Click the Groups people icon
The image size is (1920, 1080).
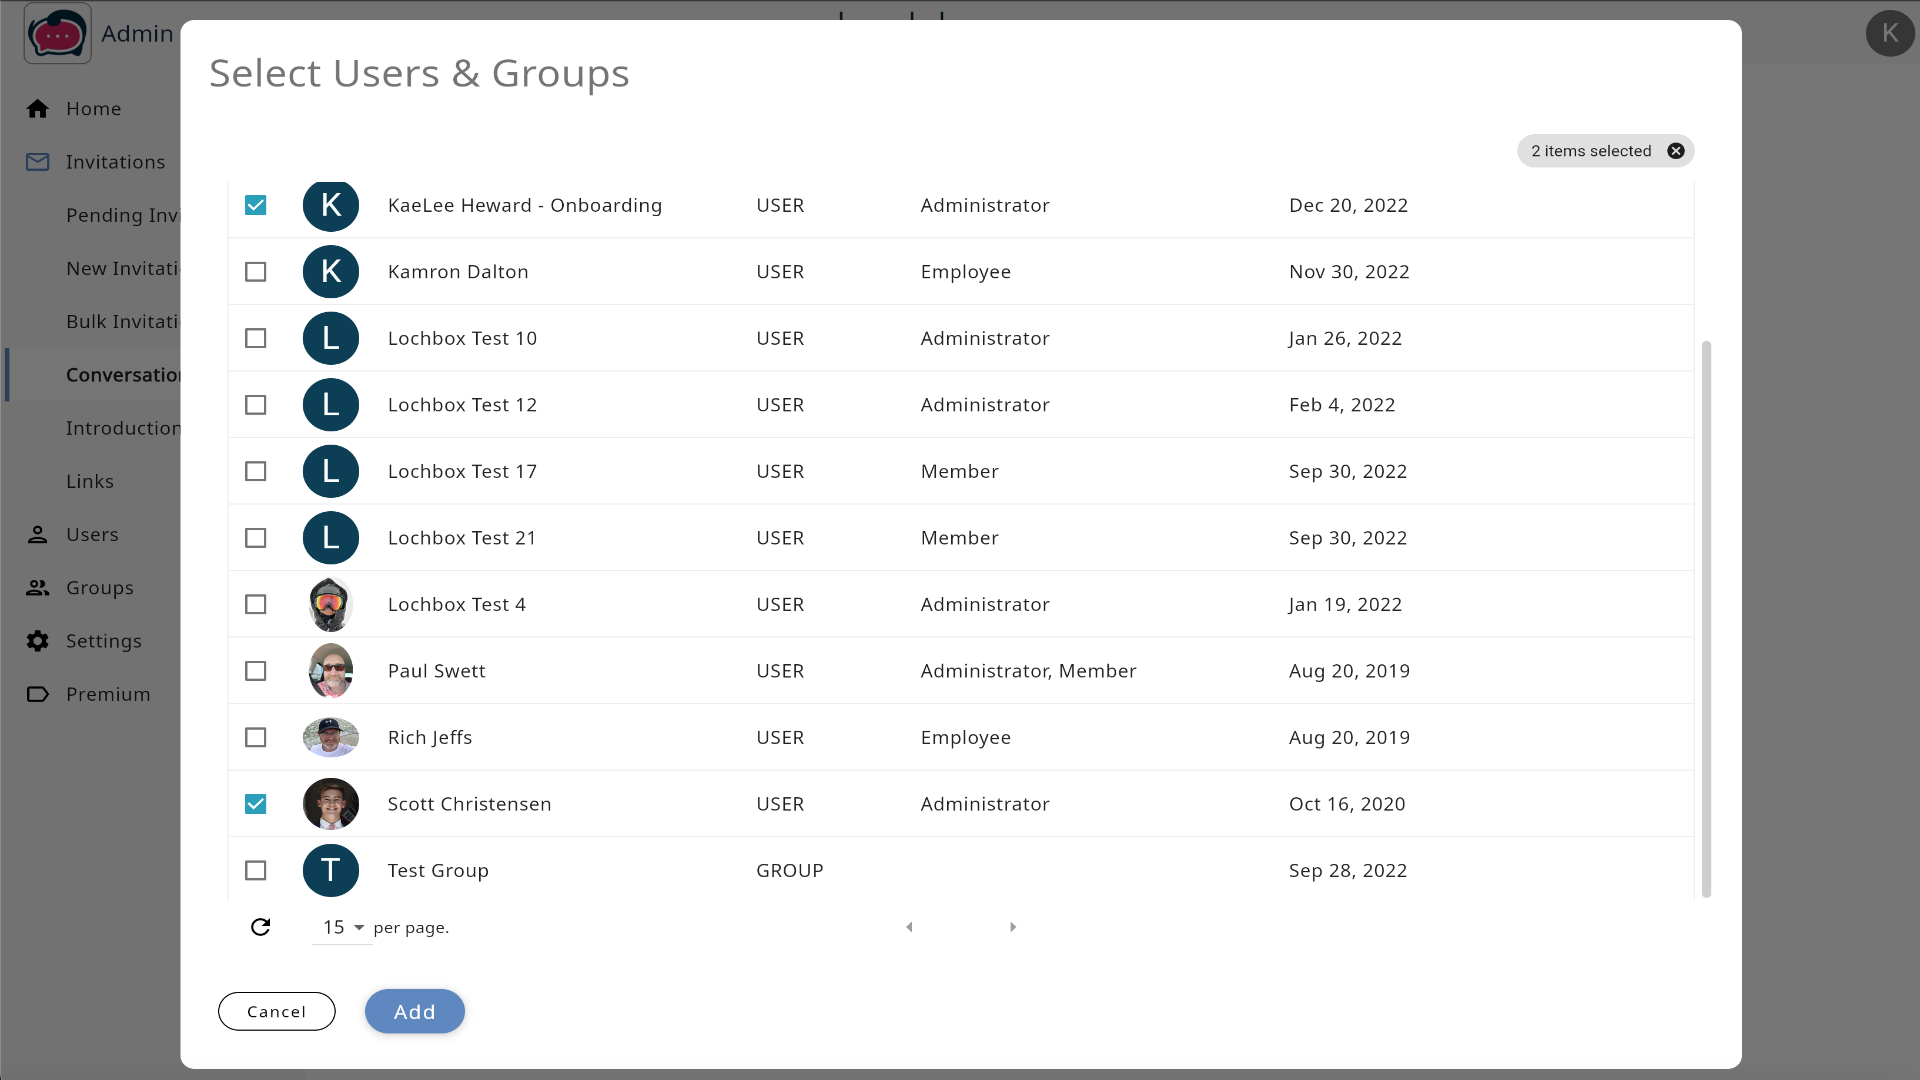38,588
